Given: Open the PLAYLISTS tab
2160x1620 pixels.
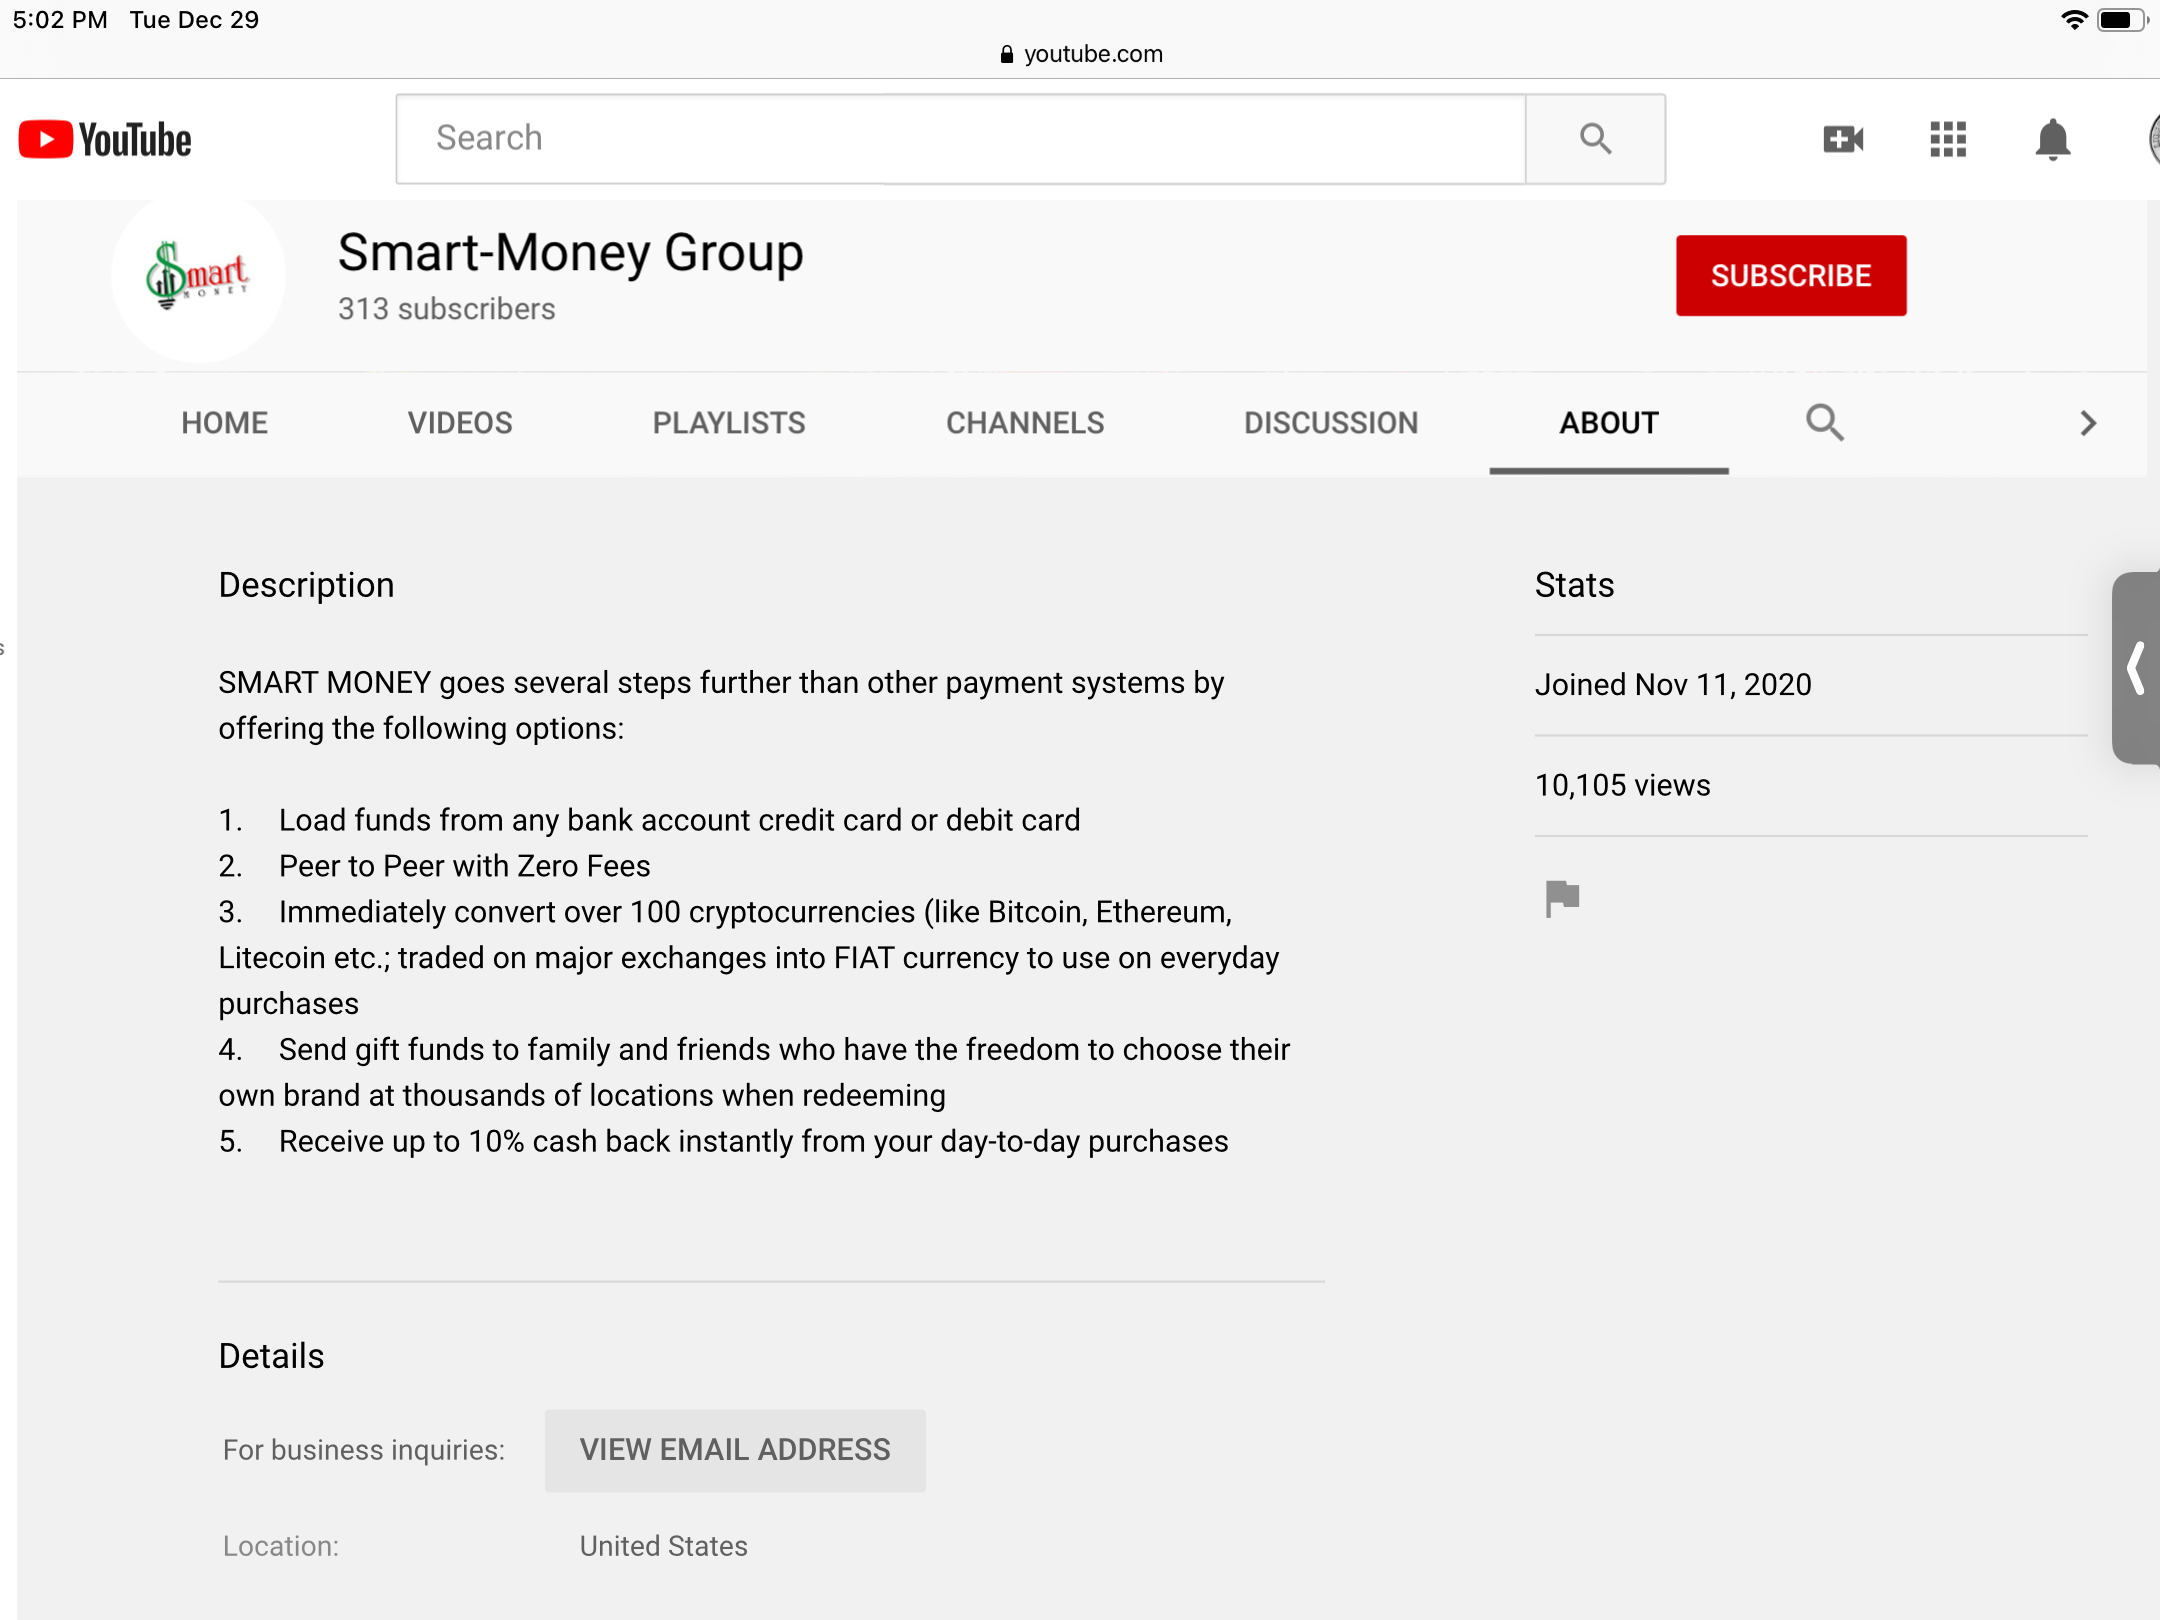Looking at the screenshot, I should tap(729, 423).
